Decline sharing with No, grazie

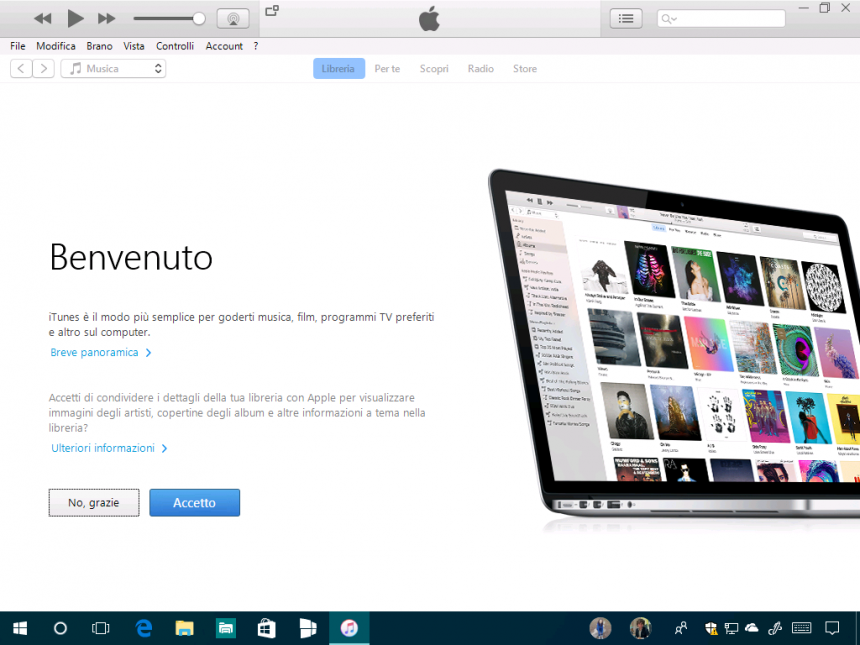pyautogui.click(x=94, y=502)
